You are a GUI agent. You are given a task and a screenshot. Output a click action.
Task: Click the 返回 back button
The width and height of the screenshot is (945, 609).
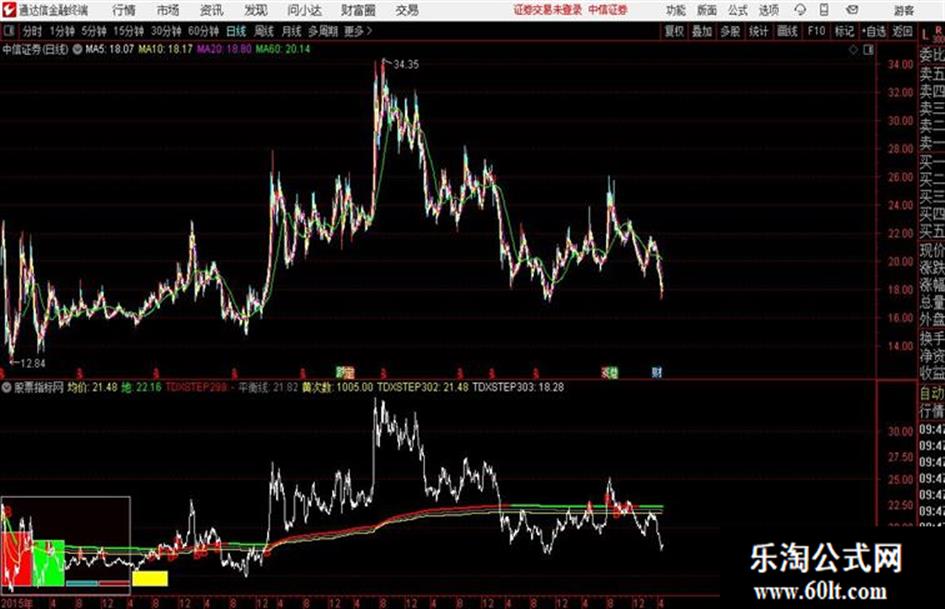[x=902, y=31]
